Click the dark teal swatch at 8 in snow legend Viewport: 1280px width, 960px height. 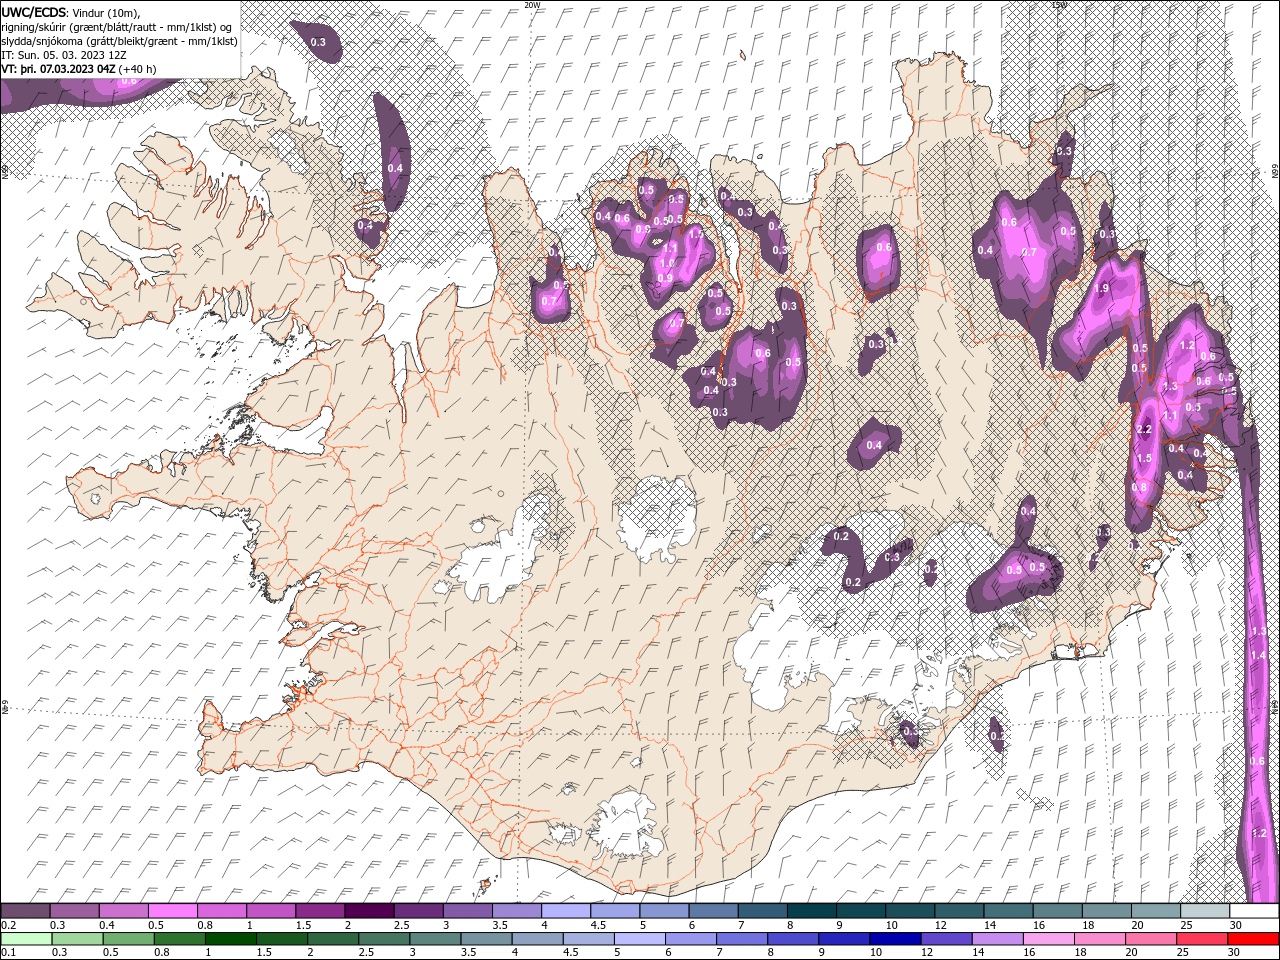[811, 911]
